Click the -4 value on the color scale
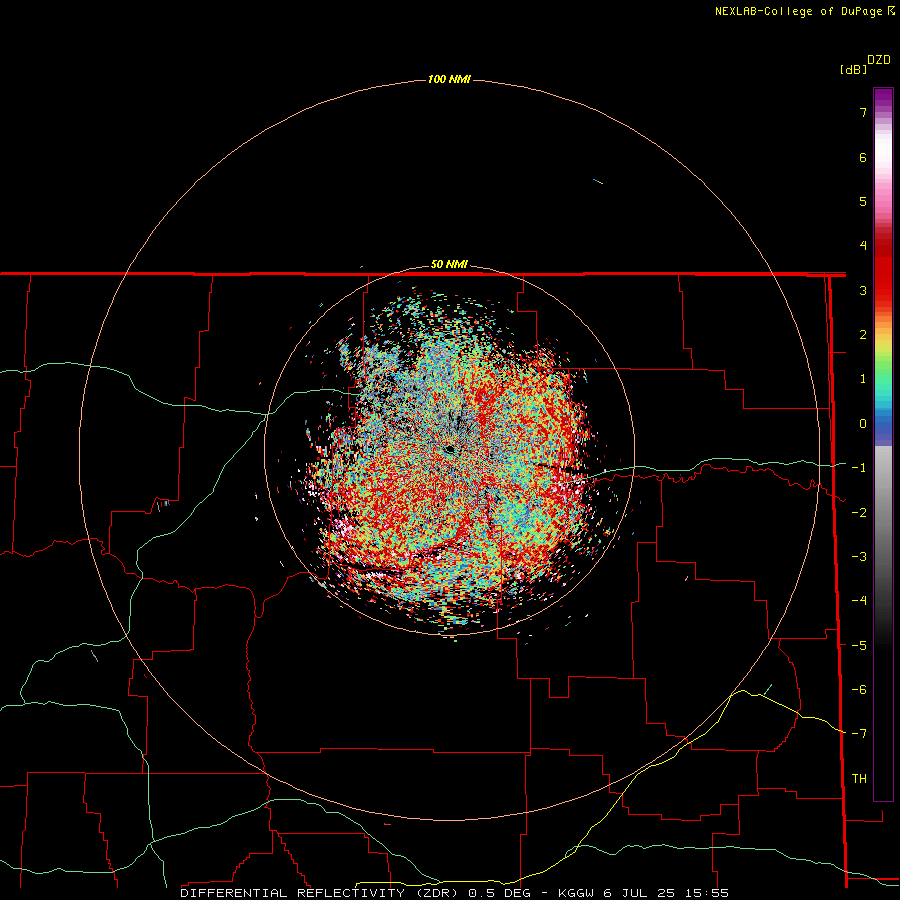Screen dimensions: 900x900 (859, 601)
